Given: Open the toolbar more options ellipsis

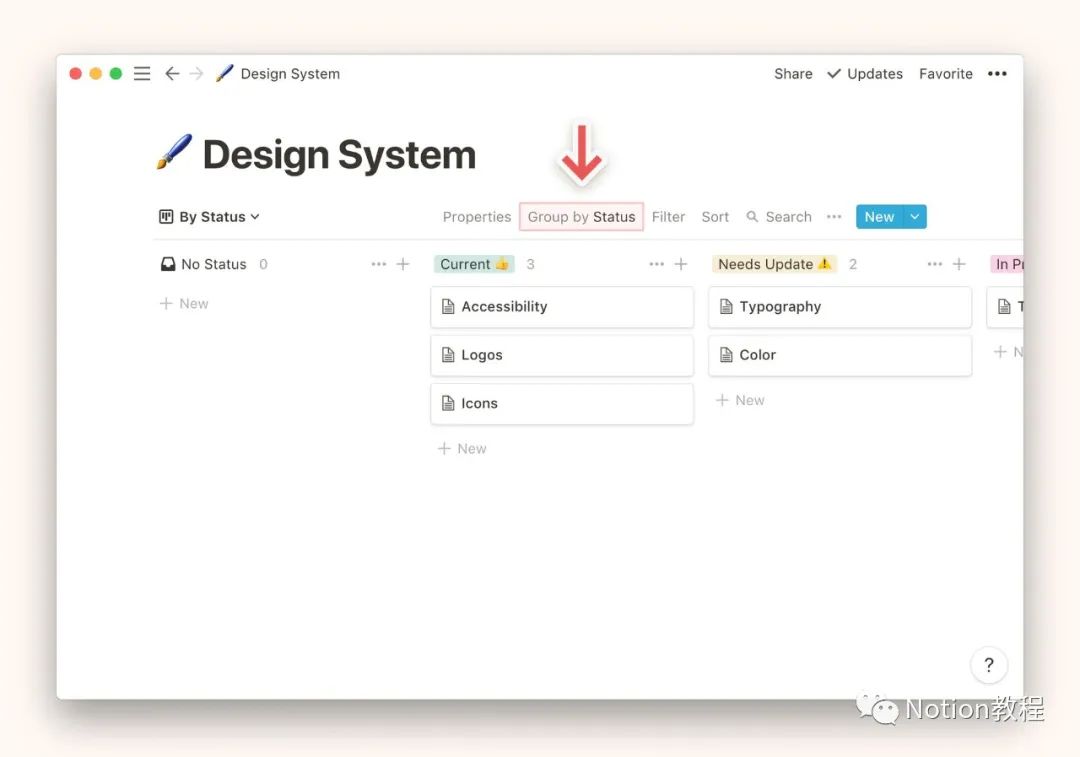Looking at the screenshot, I should click(834, 217).
